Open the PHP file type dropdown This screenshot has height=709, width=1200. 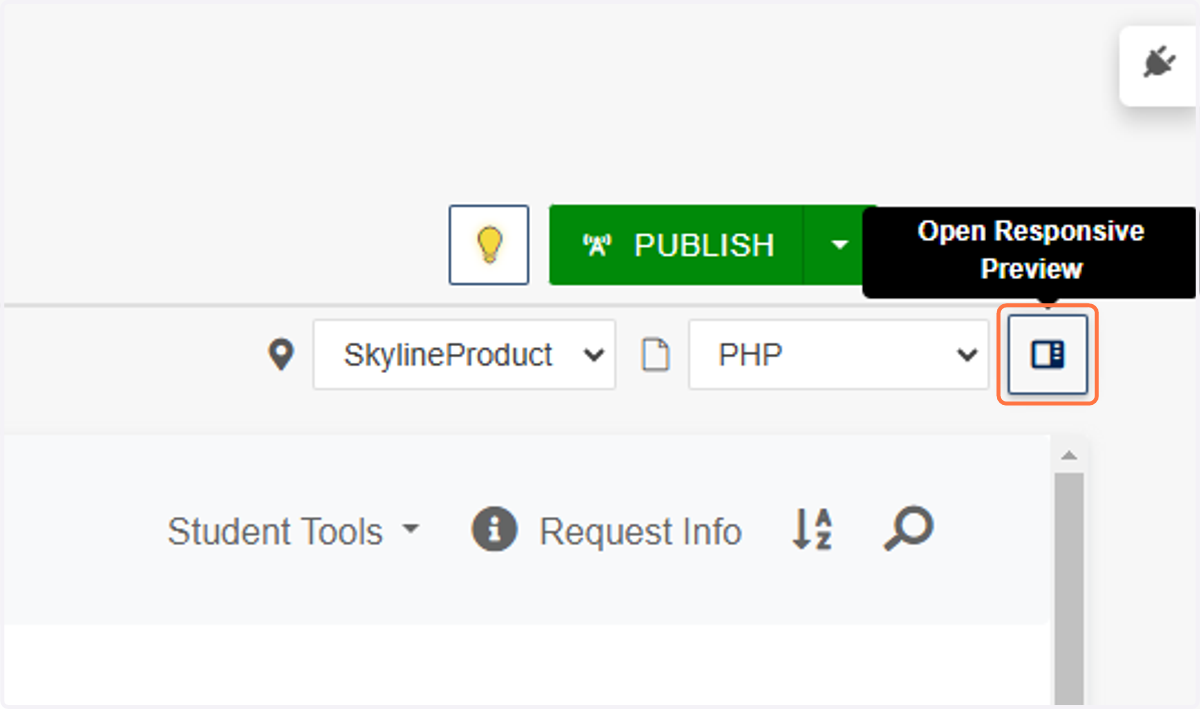pyautogui.click(x=838, y=354)
